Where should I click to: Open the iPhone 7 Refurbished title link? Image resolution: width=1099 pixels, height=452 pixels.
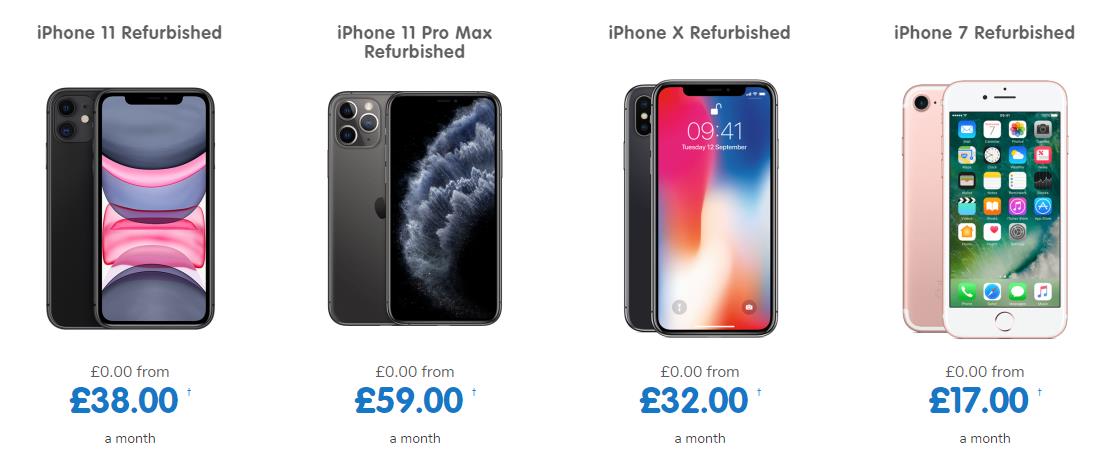[985, 33]
